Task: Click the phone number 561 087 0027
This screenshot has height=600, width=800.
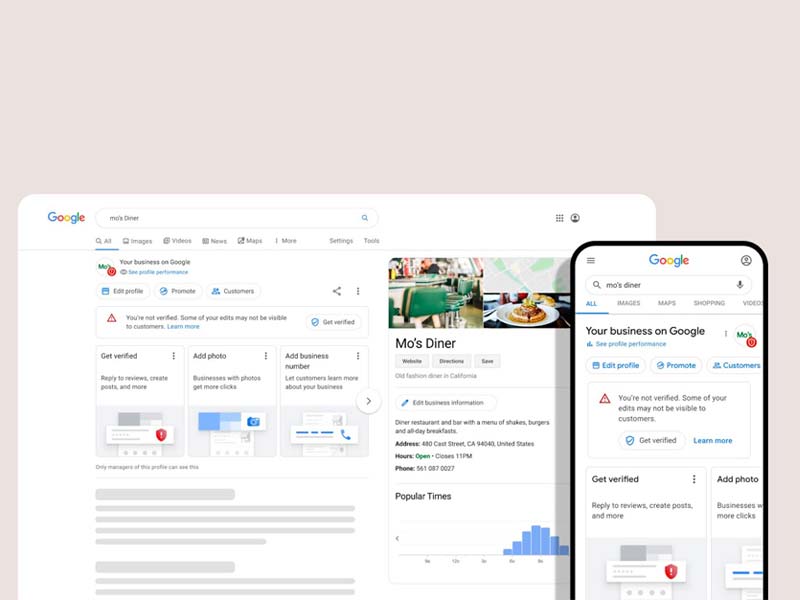Action: click(435, 468)
